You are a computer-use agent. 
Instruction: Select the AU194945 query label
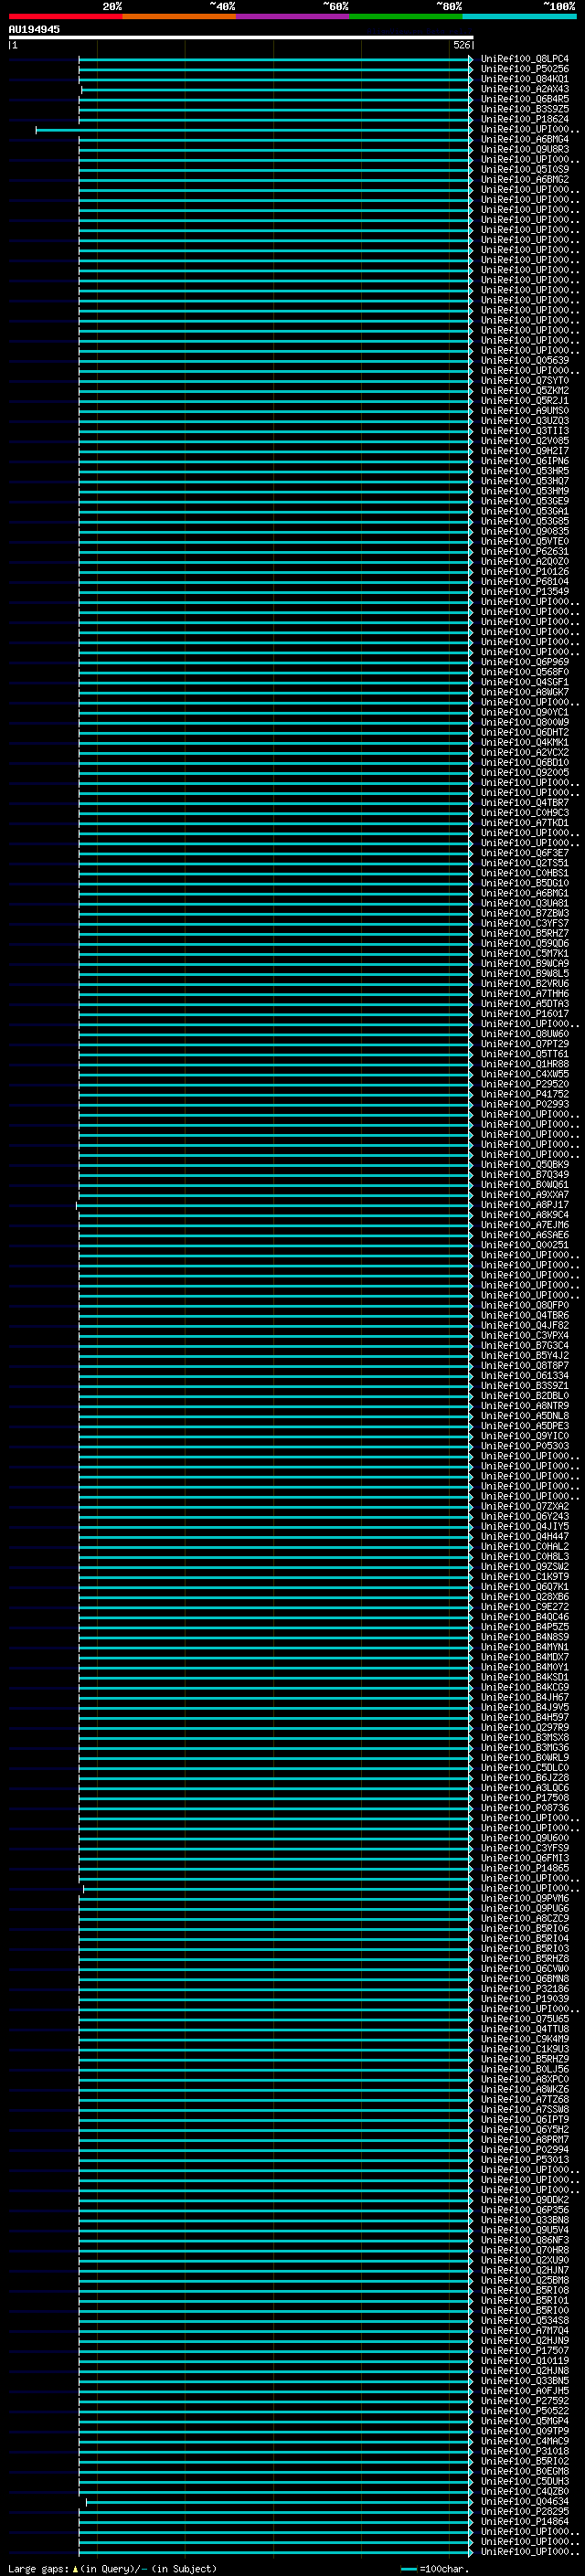coord(34,30)
